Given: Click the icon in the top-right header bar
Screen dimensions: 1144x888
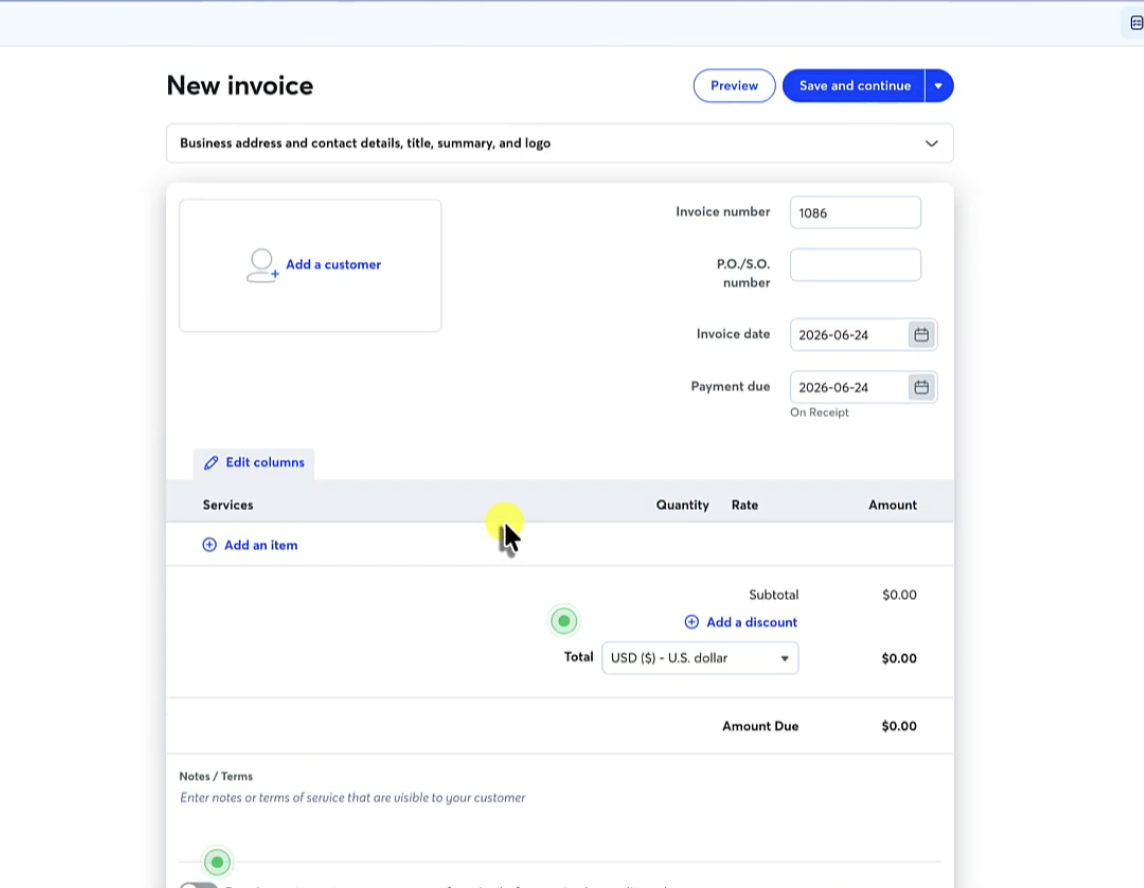Looking at the screenshot, I should click(1136, 23).
